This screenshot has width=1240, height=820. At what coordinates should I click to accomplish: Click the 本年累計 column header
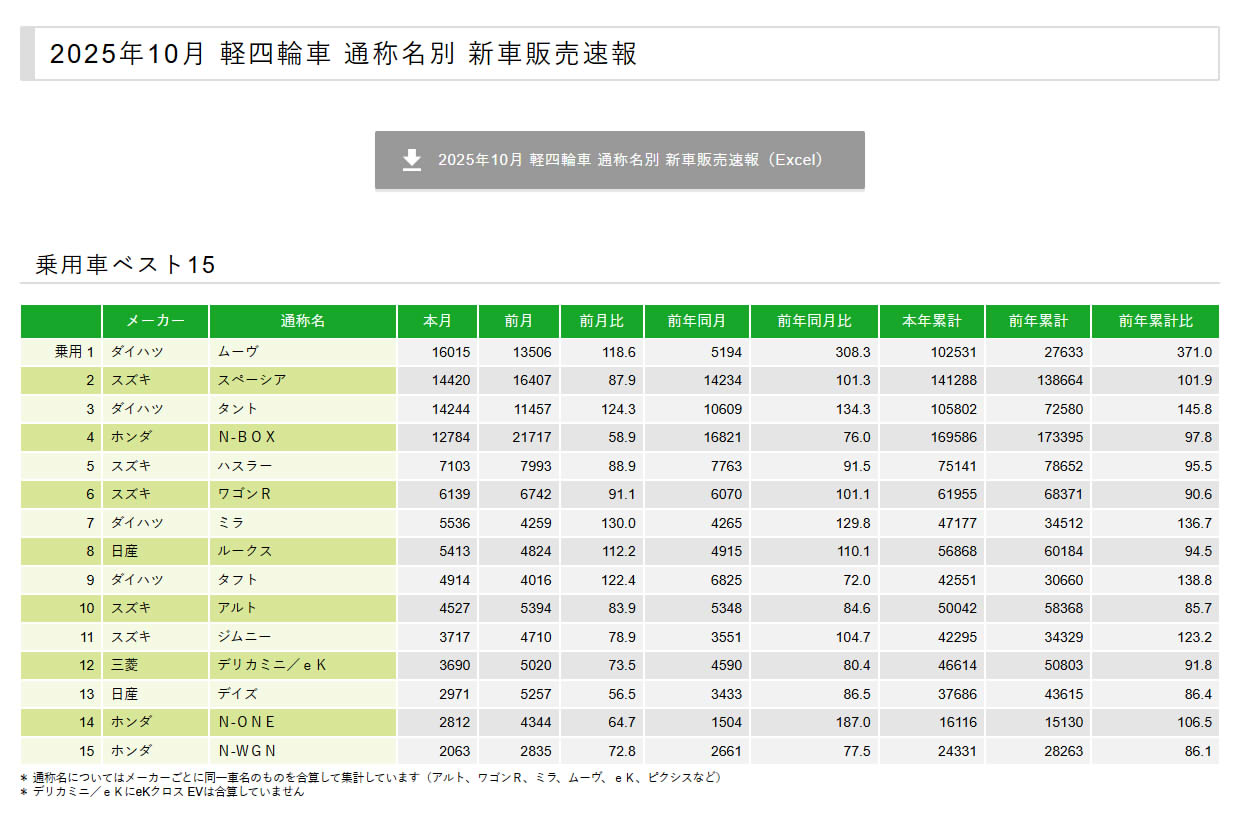pos(931,321)
